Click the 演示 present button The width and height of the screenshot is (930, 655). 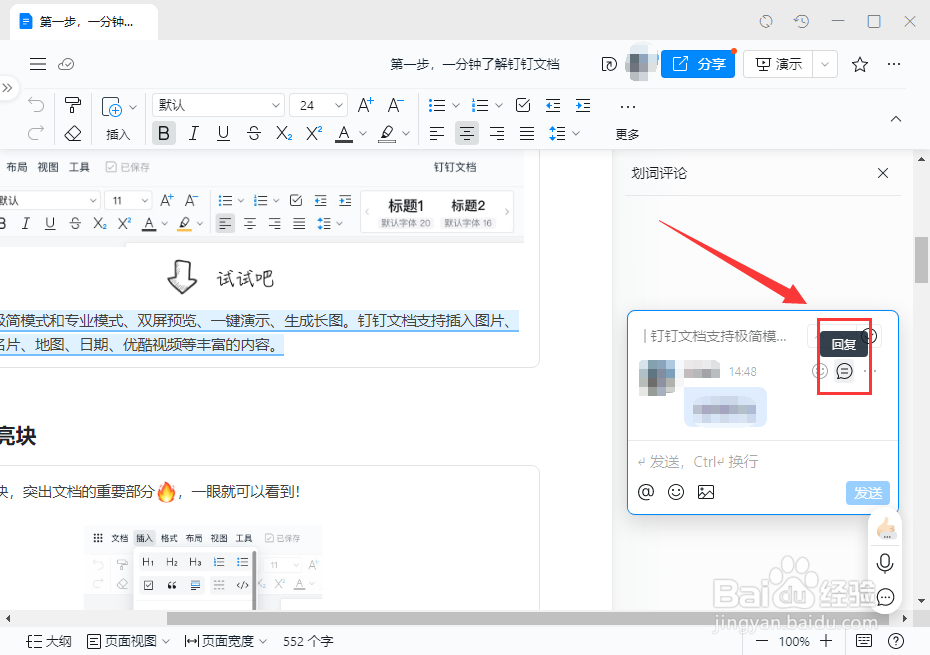pos(779,64)
